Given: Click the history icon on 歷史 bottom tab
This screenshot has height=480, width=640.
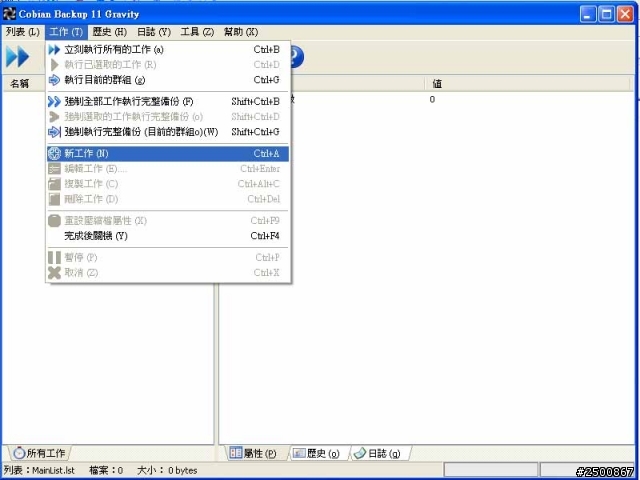Looking at the screenshot, I should tap(299, 453).
